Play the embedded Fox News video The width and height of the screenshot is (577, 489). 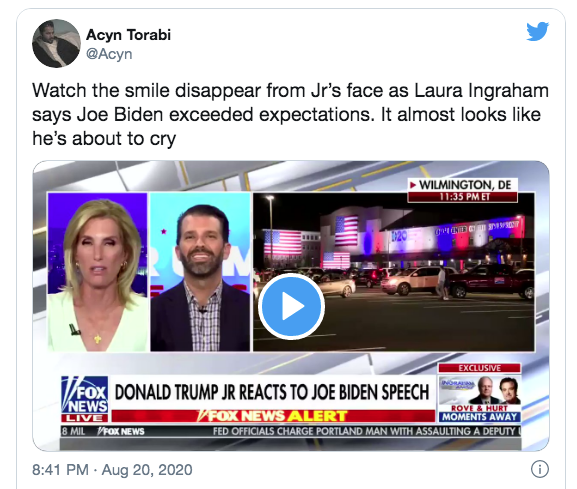tap(291, 306)
